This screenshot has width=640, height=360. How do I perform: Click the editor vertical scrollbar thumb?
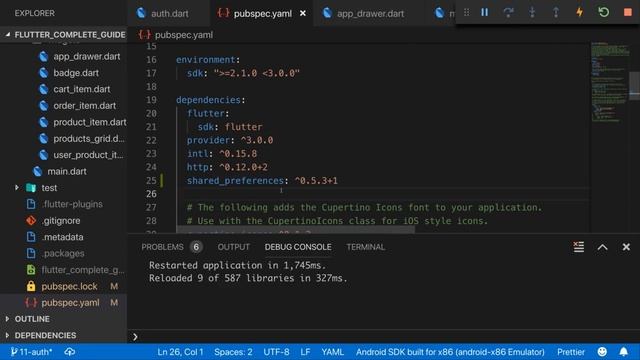click(x=634, y=86)
